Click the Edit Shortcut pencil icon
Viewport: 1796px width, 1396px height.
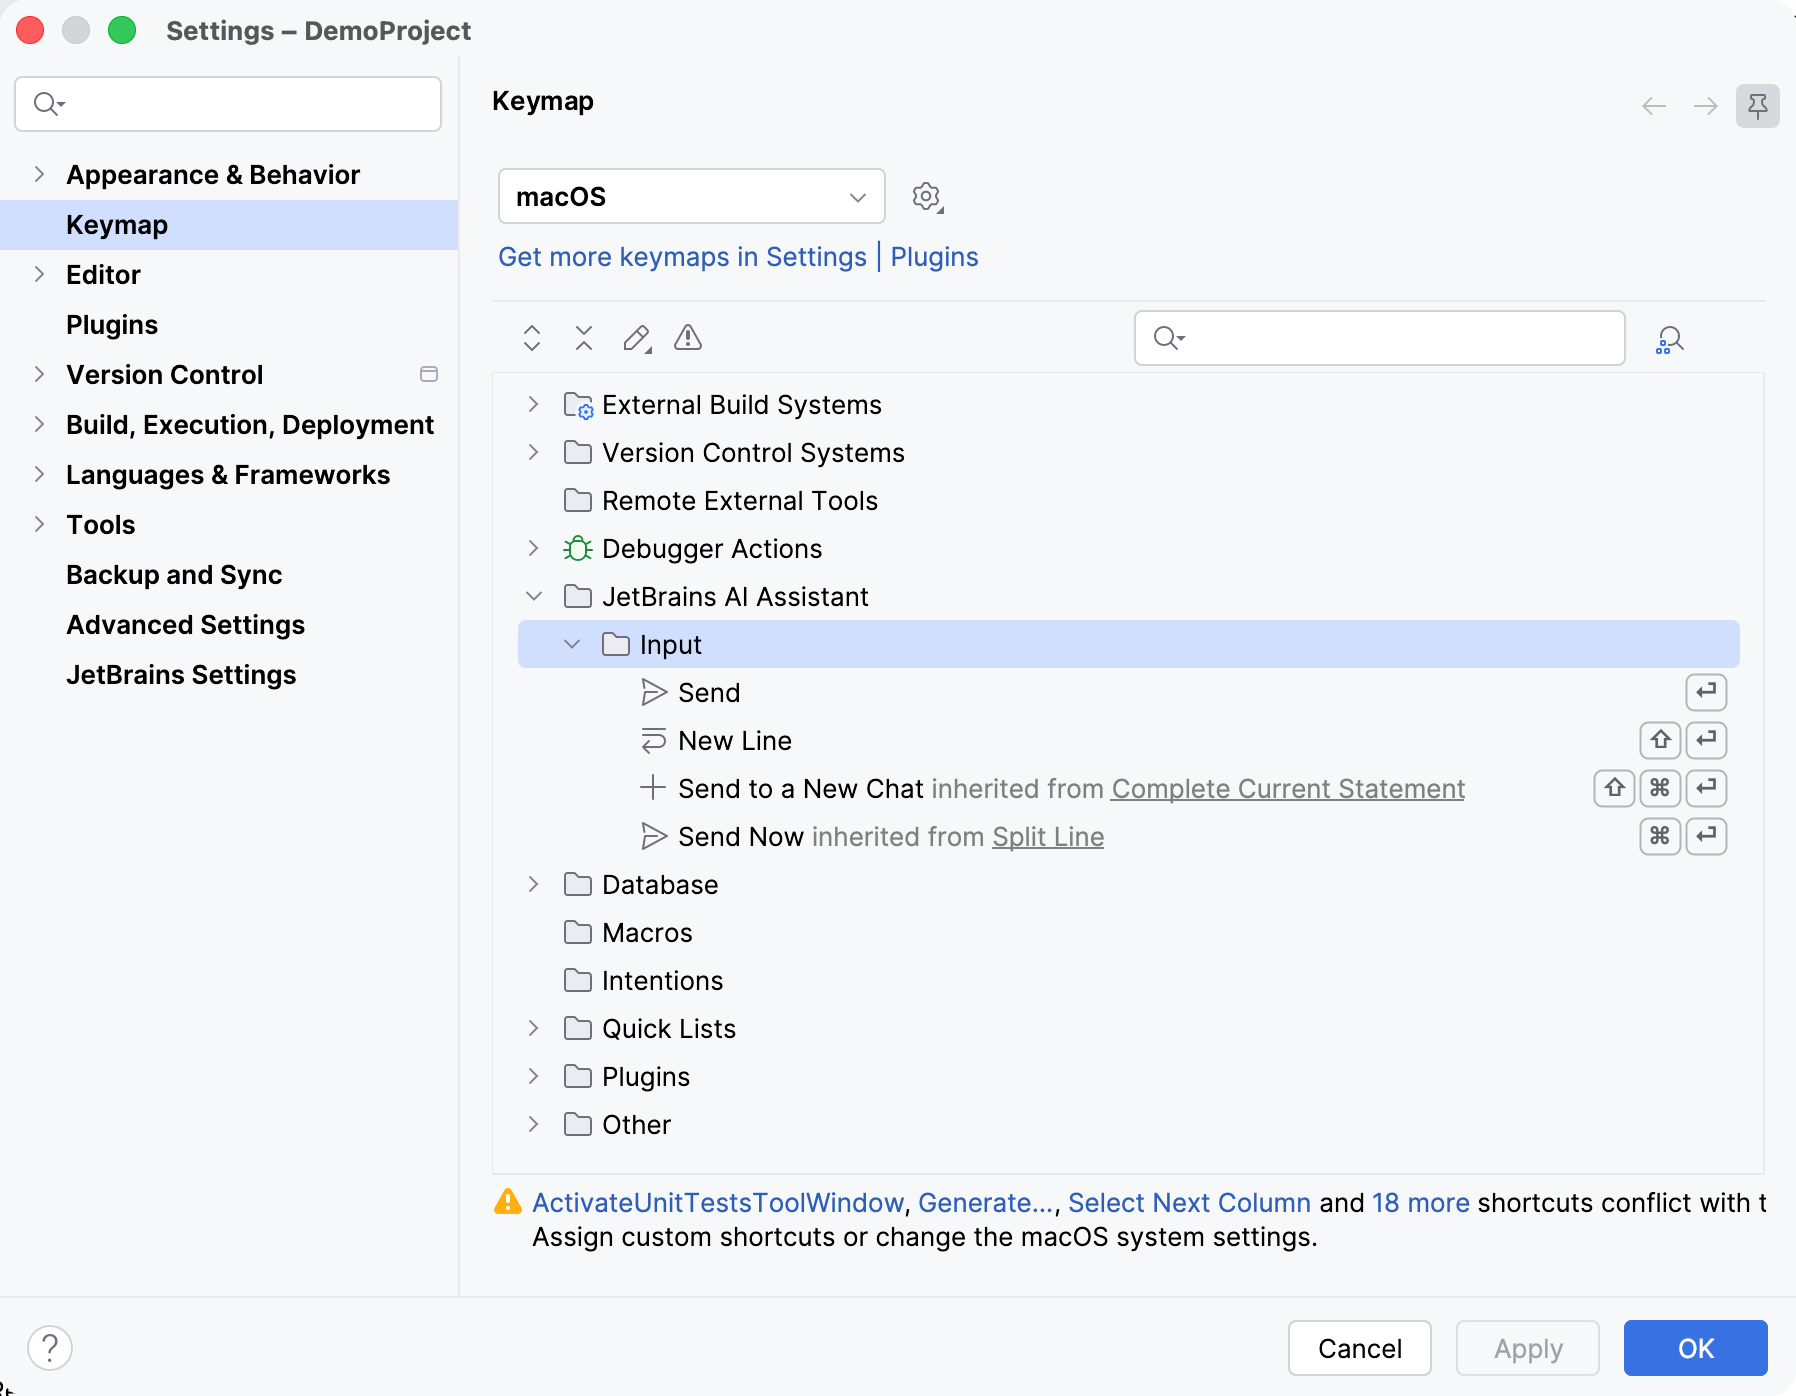point(637,338)
